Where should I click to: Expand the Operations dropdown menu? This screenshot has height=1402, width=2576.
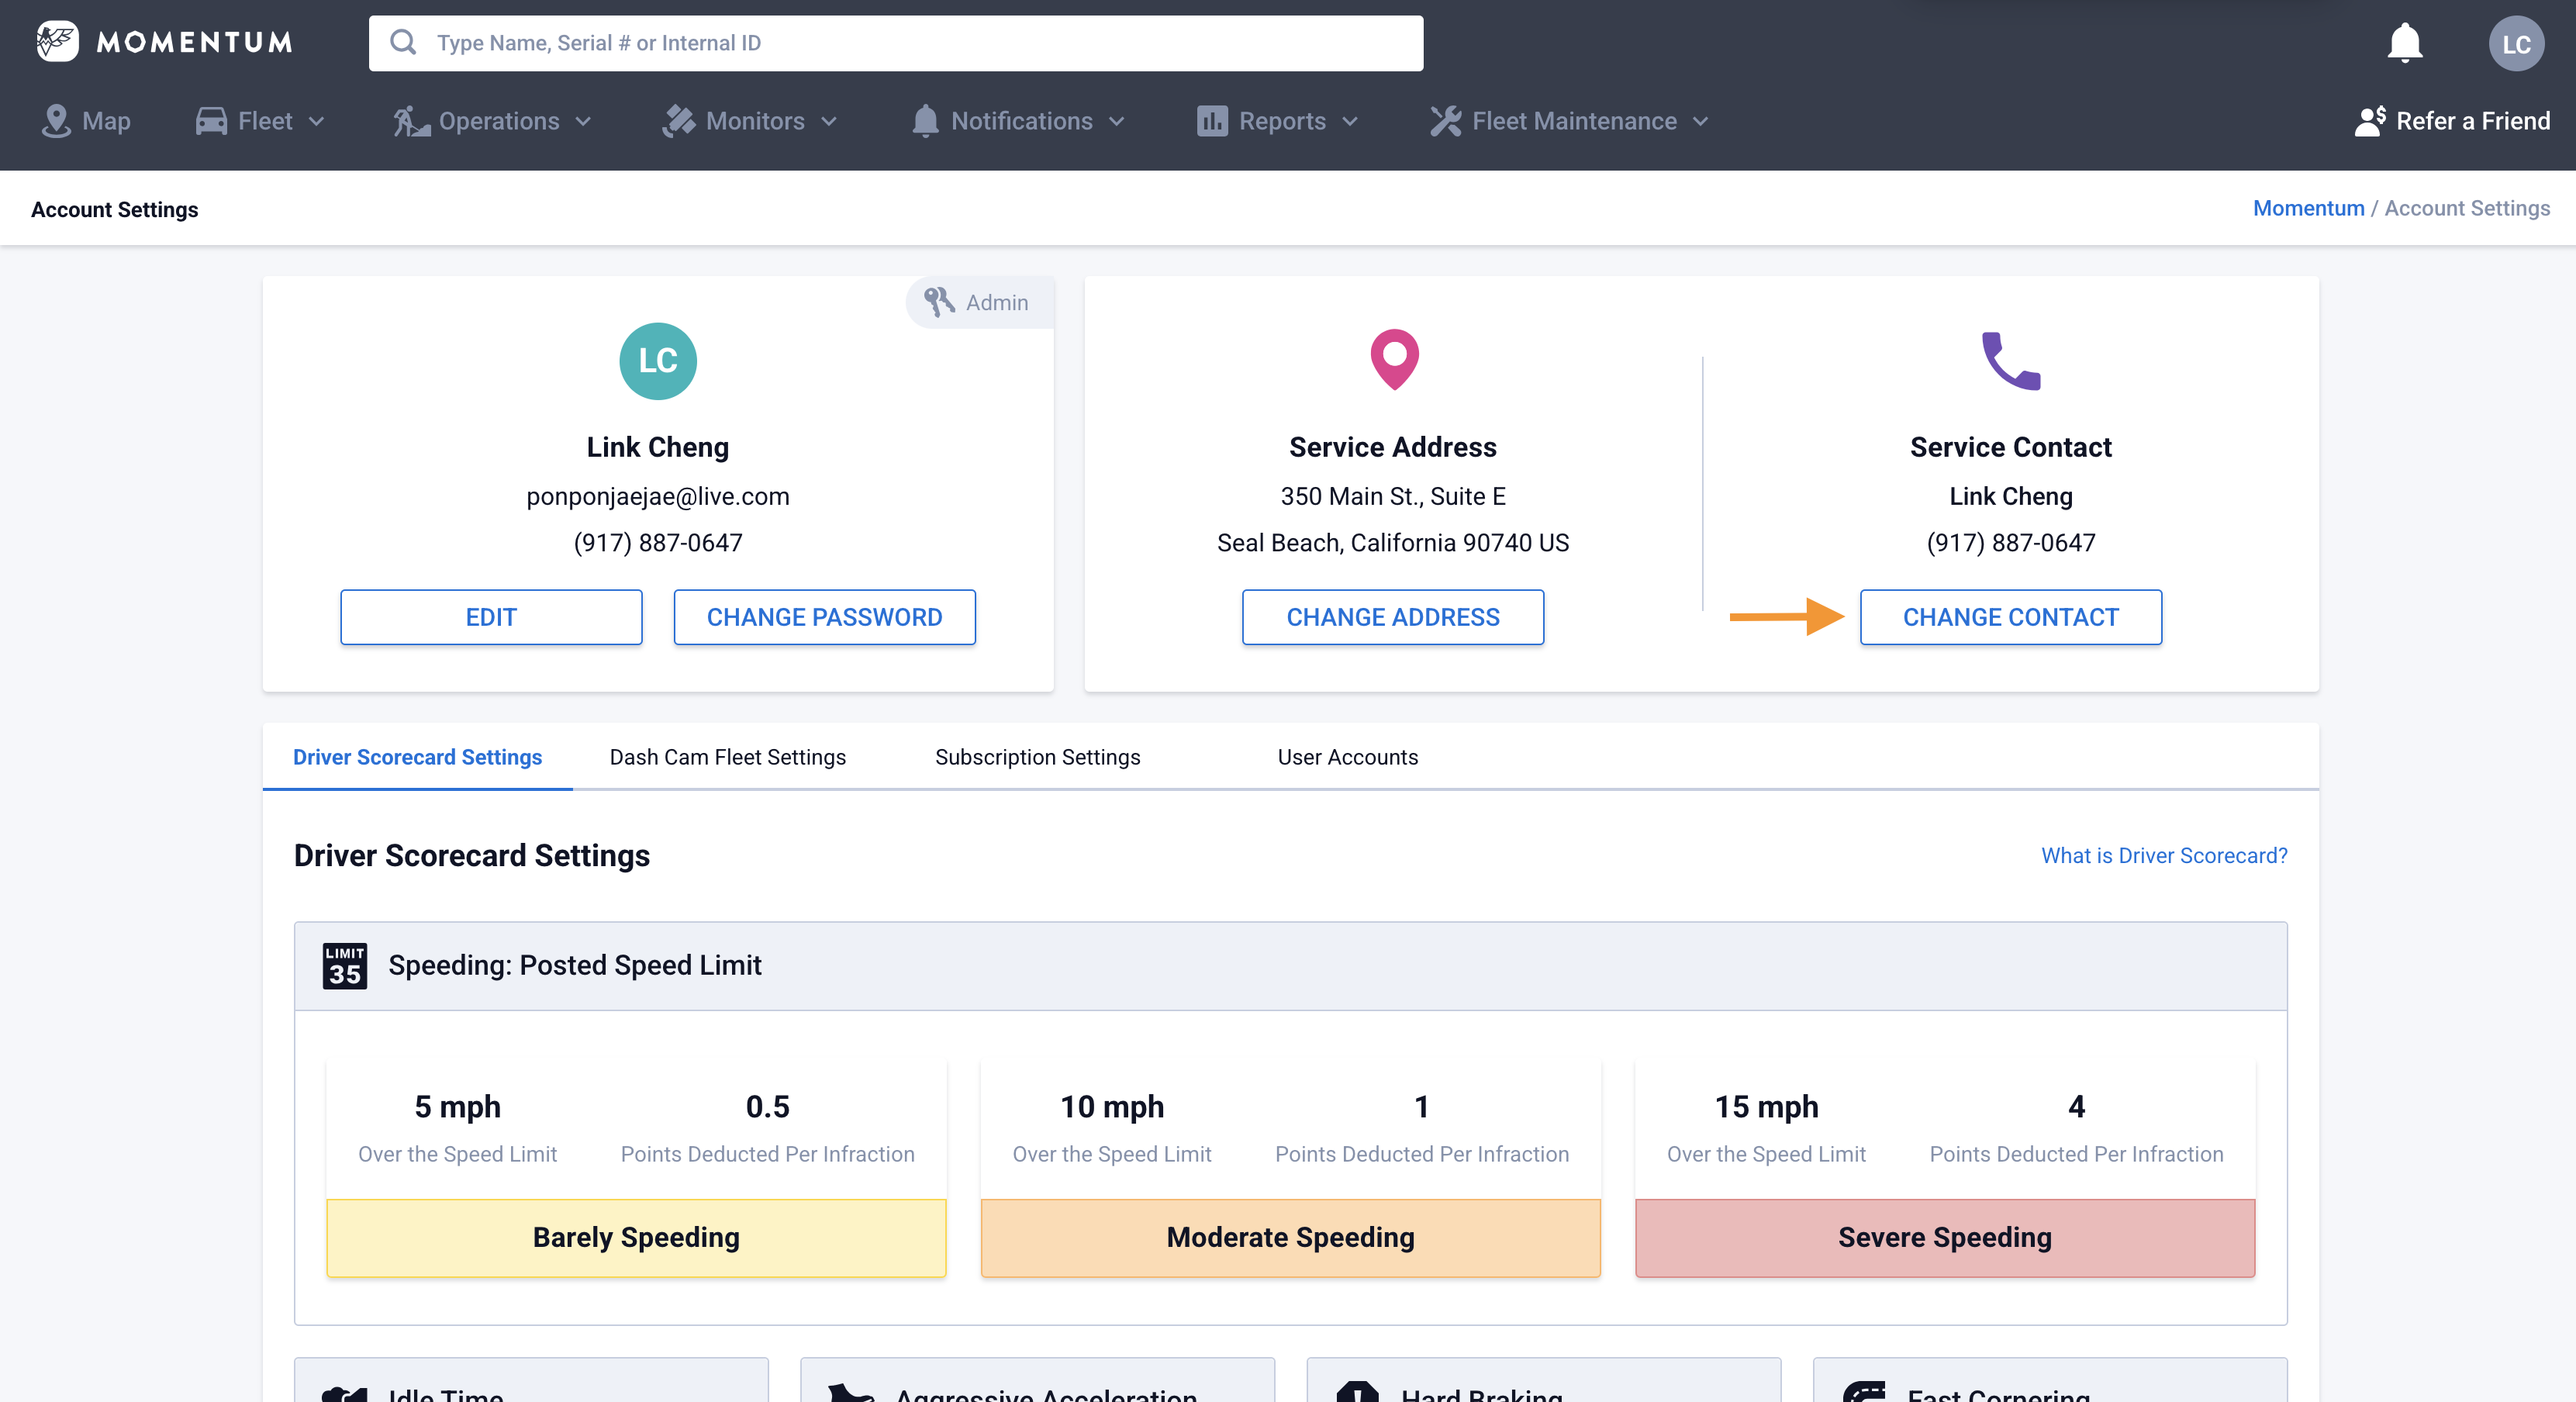point(493,121)
